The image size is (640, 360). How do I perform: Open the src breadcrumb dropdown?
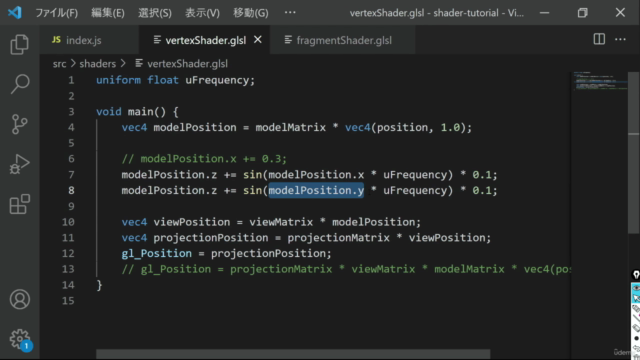click(x=59, y=64)
